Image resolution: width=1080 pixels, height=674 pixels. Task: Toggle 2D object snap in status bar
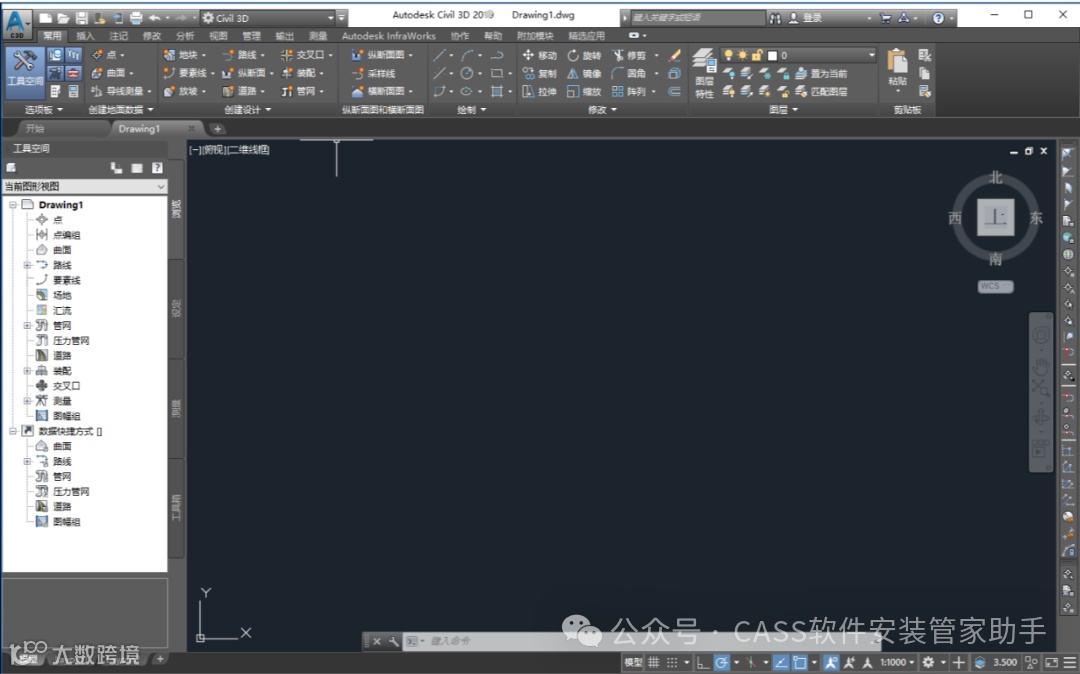pos(800,662)
